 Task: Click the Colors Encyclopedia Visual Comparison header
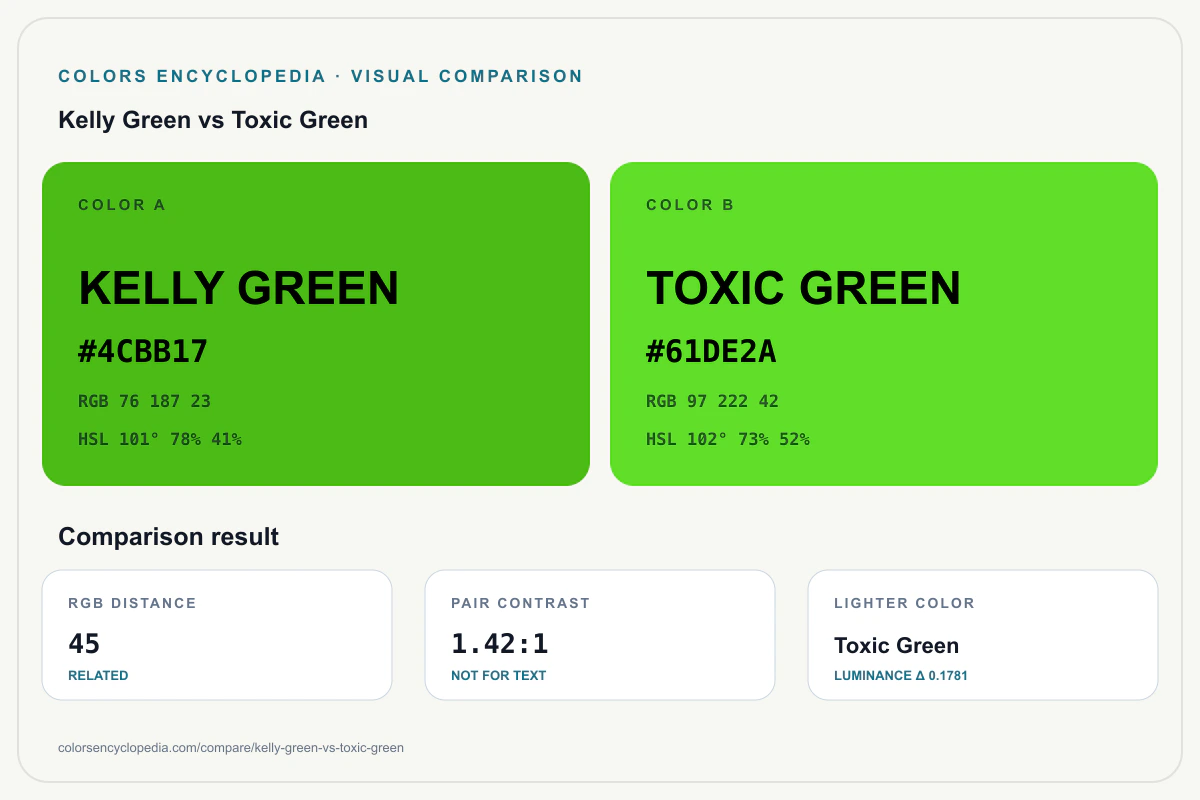321,76
